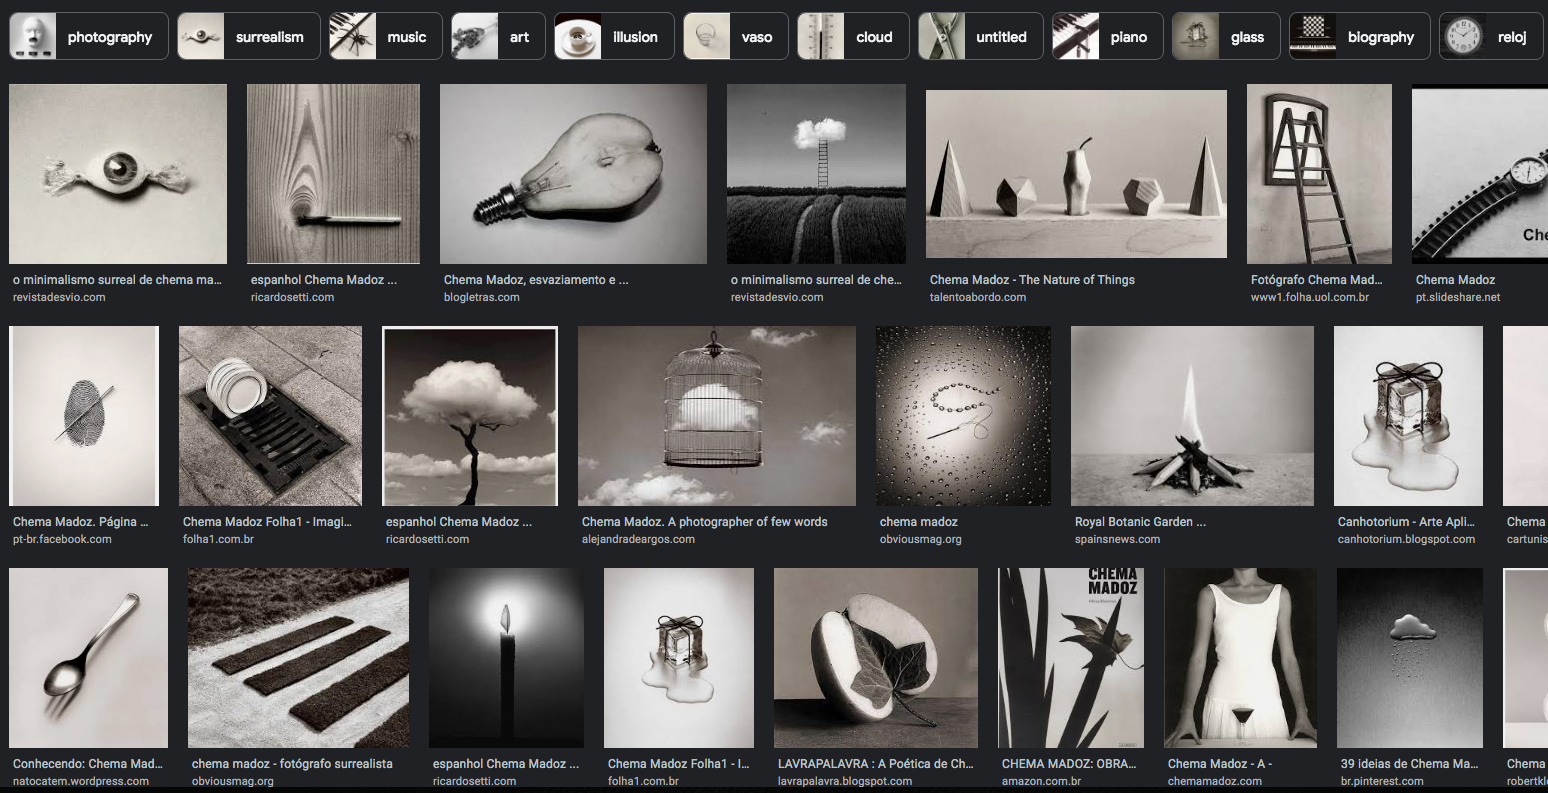Open 'Royal Botanic Garden ...' title link
This screenshot has width=1548, height=793.
coord(1140,522)
